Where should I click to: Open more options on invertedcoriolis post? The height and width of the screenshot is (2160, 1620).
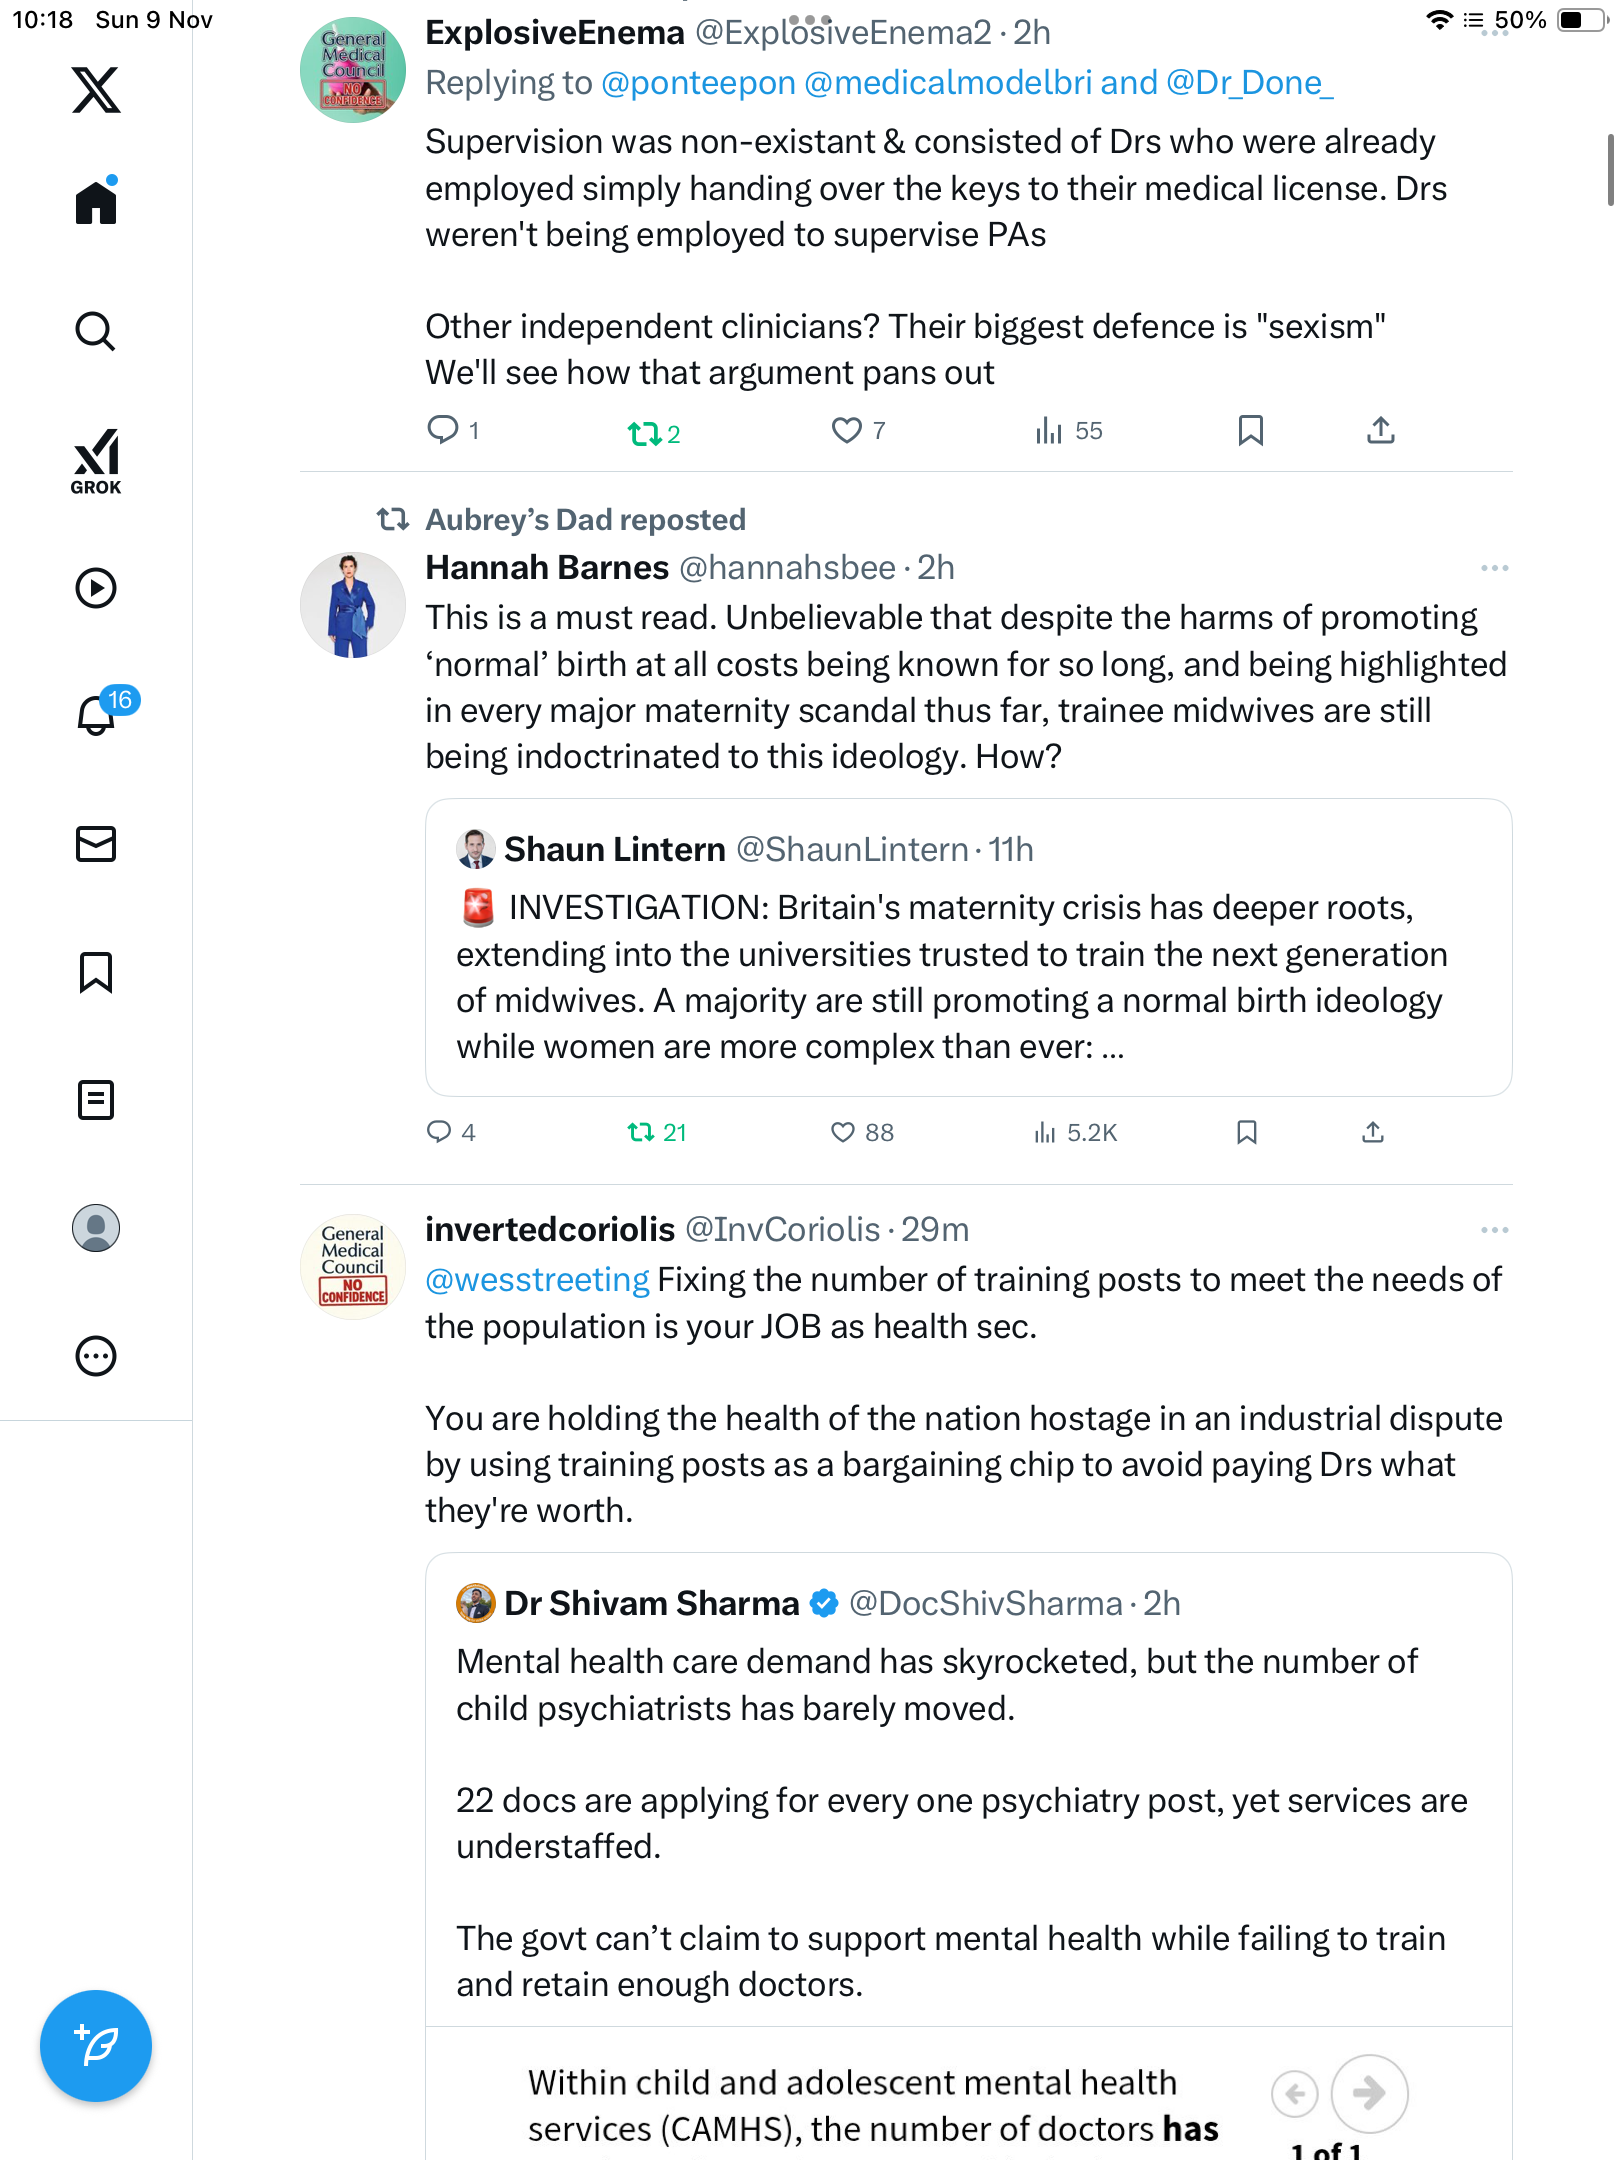1494,1230
